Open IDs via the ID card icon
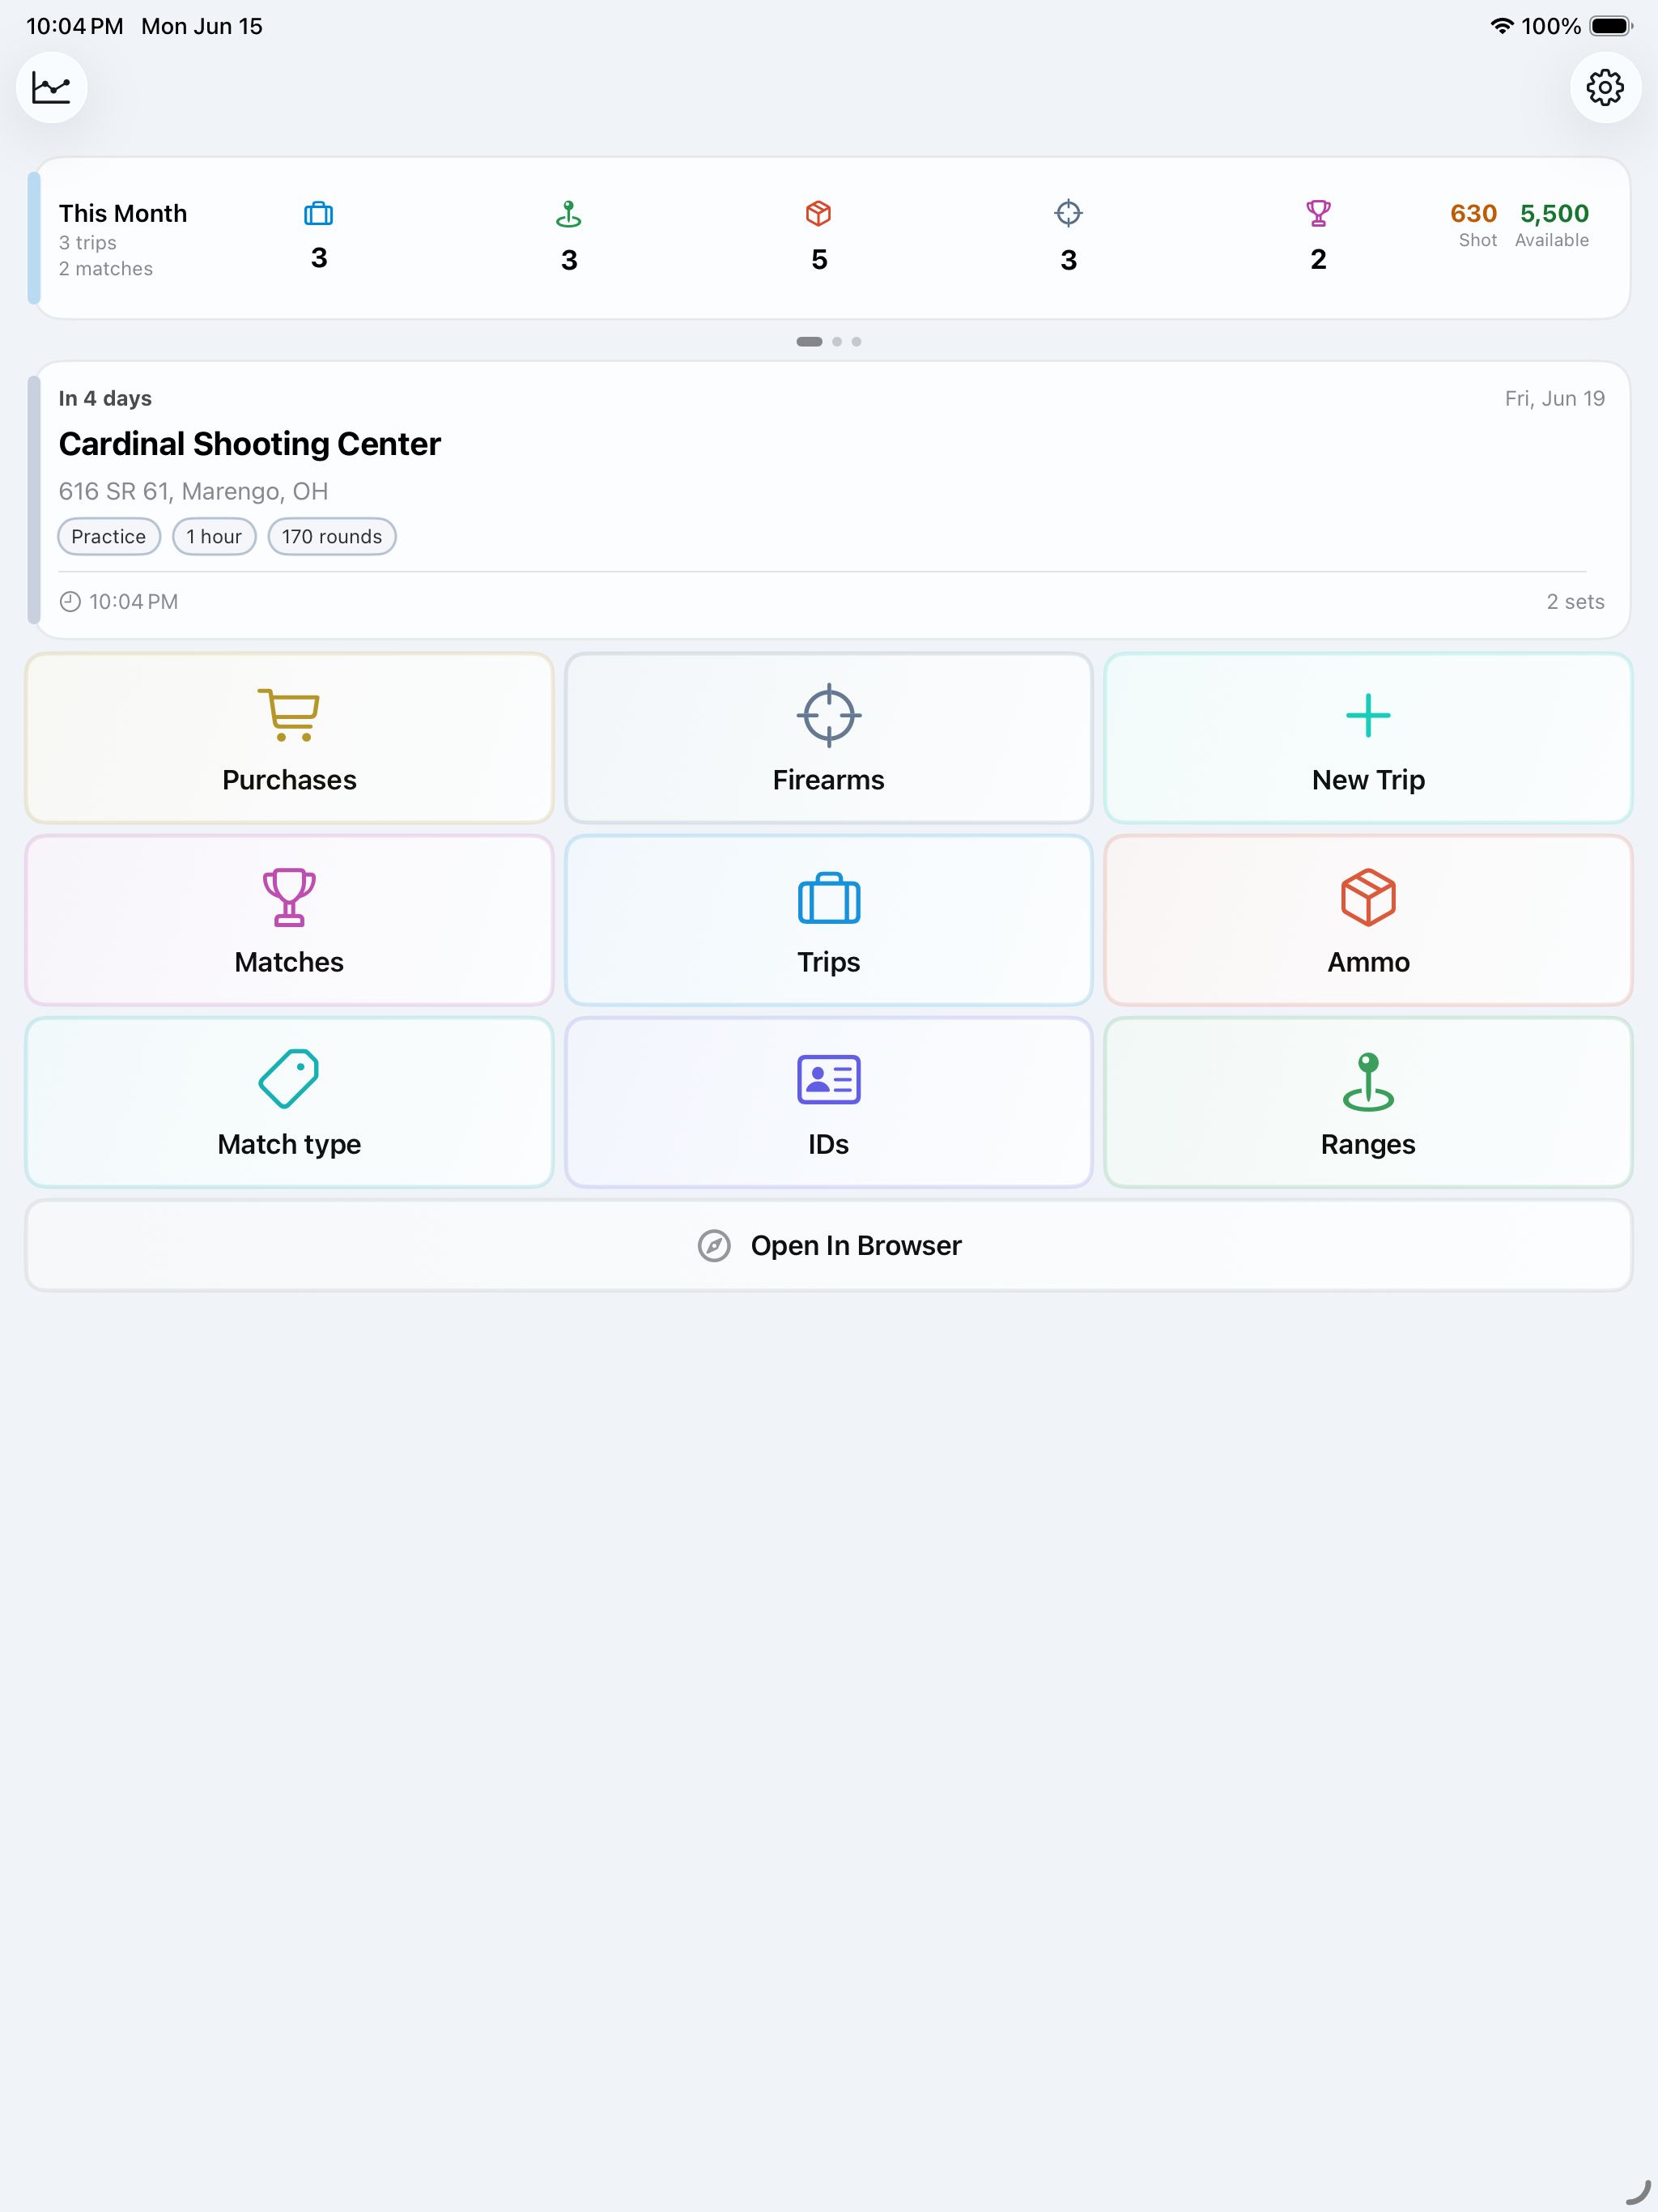Viewport: 1658px width, 2212px height. [829, 1079]
